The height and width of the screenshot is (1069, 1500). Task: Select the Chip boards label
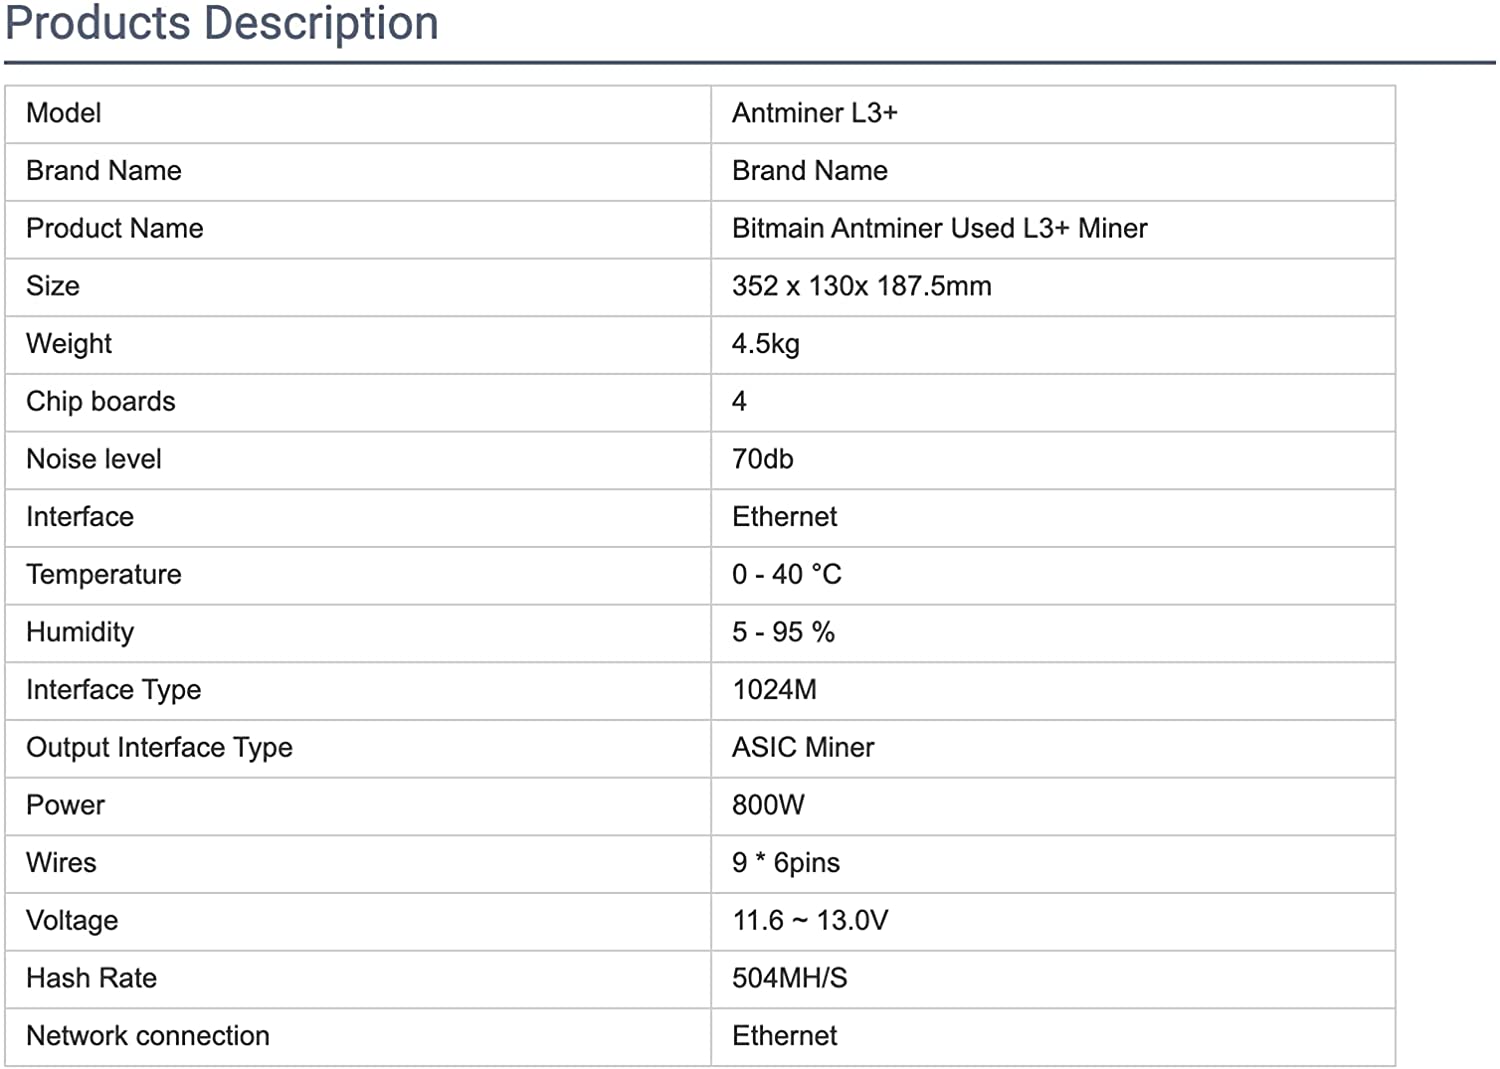pyautogui.click(x=100, y=401)
